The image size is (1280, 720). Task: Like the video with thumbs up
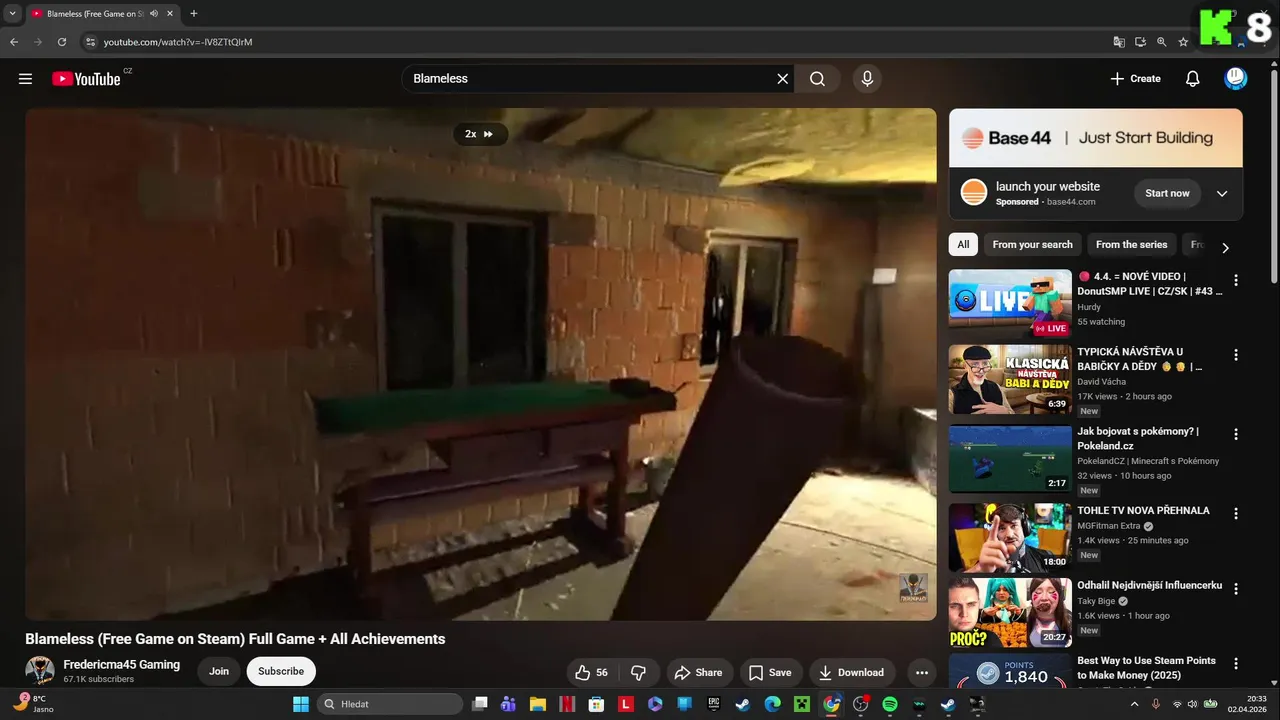591,672
